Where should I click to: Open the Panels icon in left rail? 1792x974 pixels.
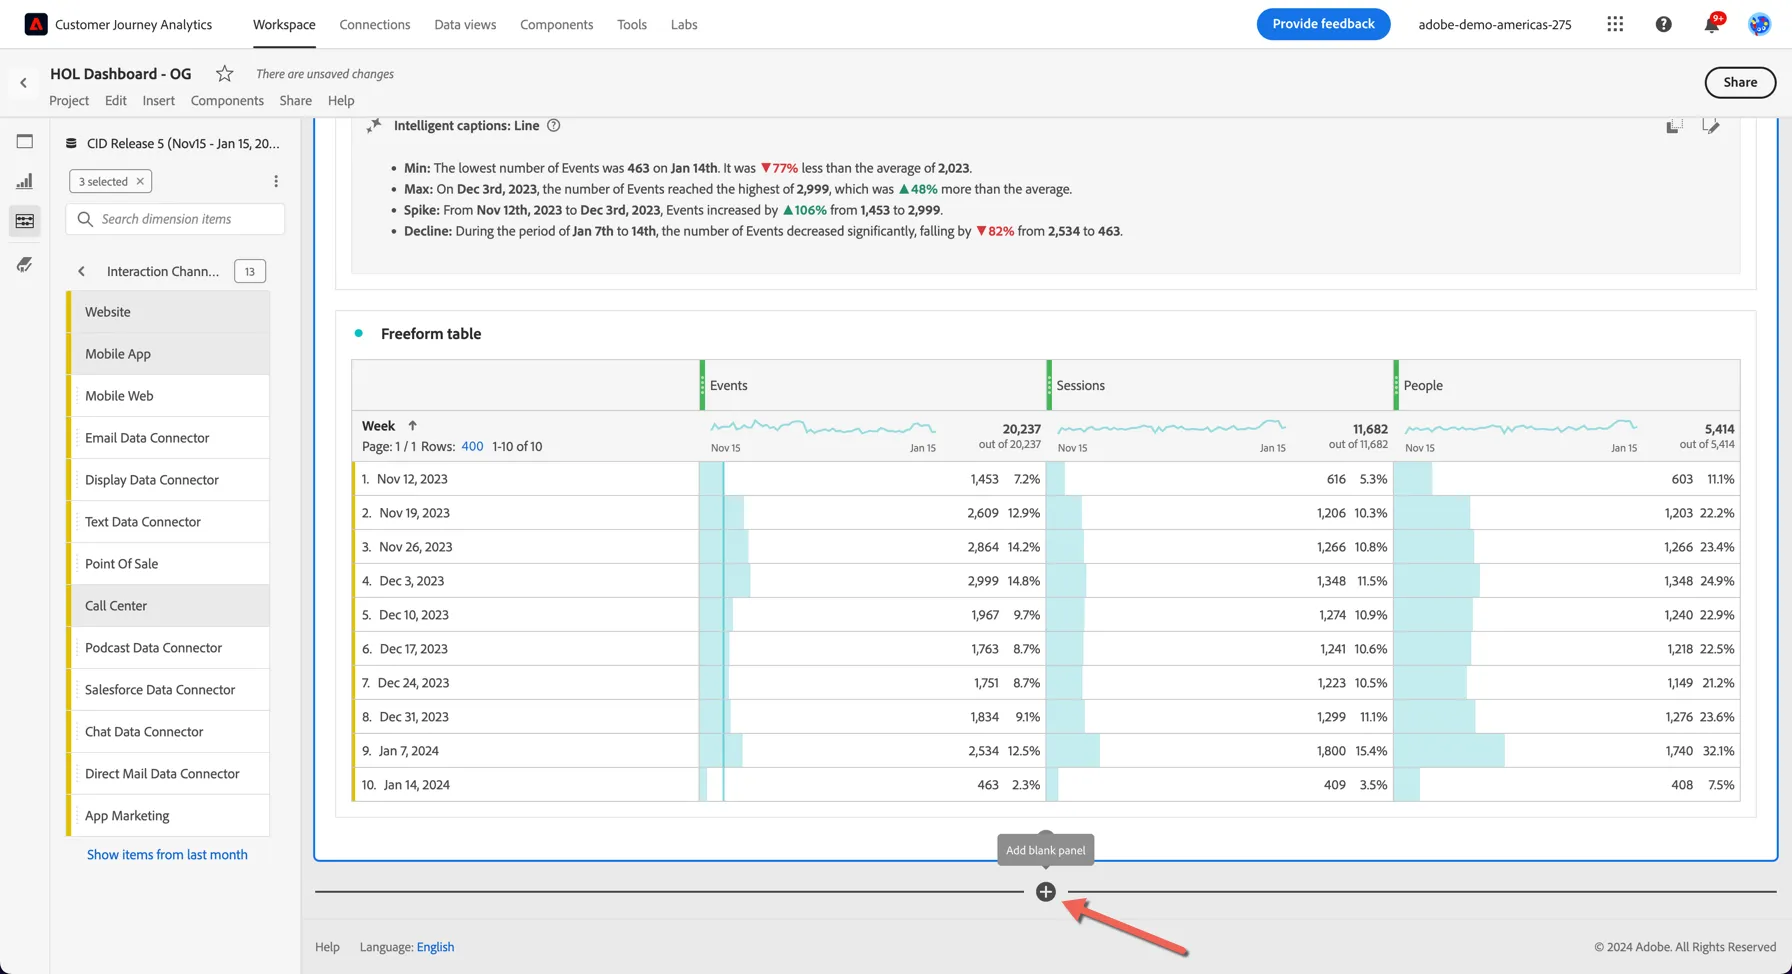(x=25, y=141)
